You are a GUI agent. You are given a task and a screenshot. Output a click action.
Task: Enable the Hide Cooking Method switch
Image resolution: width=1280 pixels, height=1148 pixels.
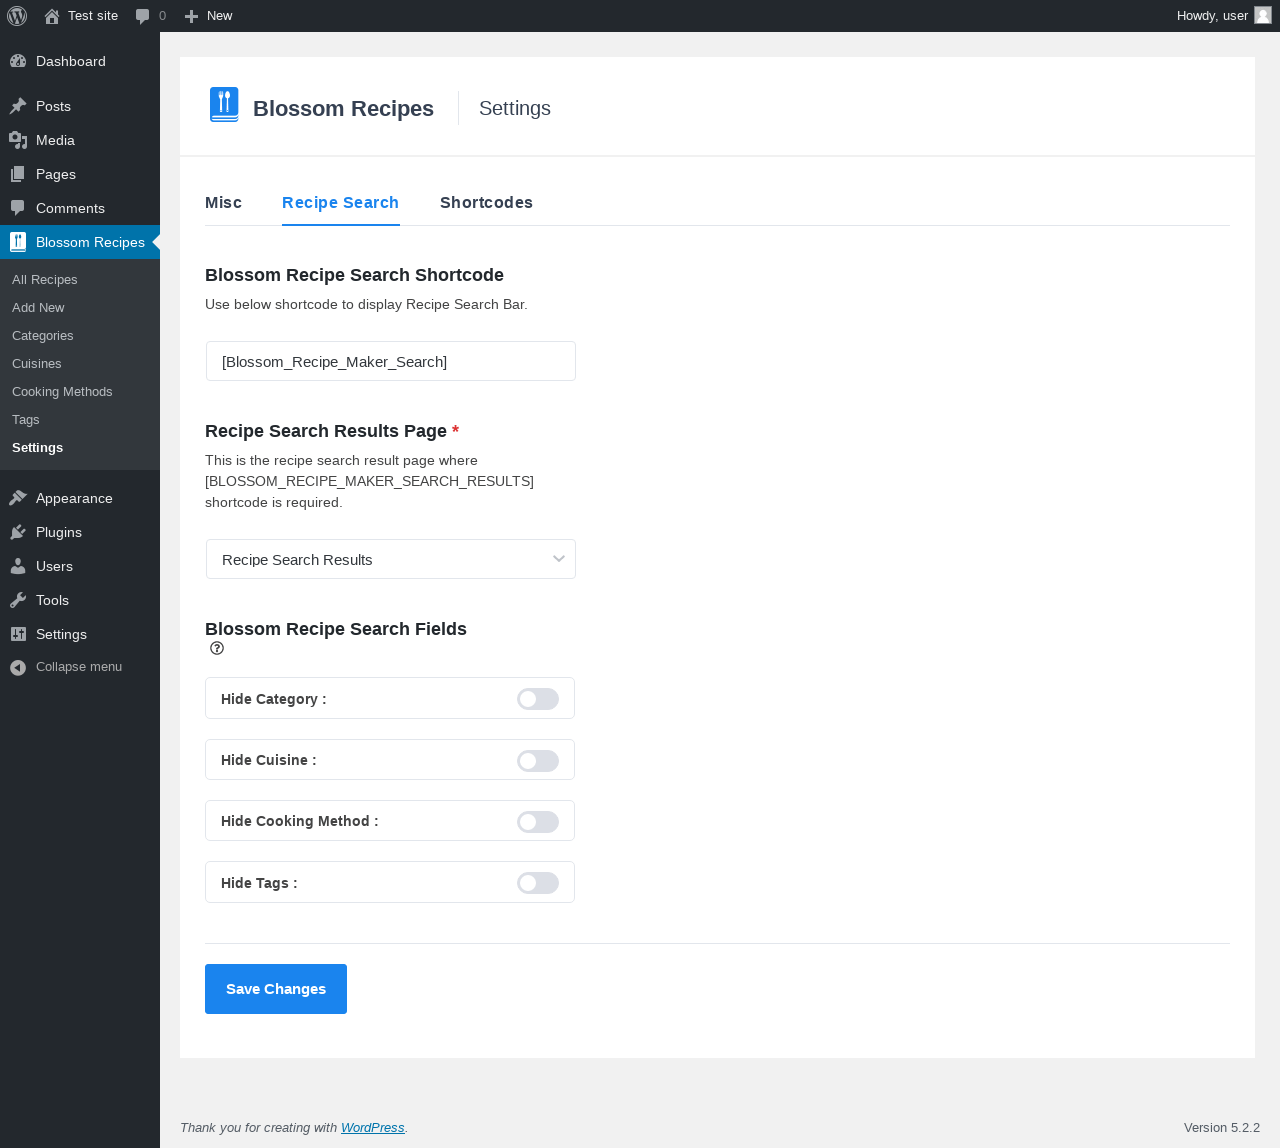point(538,822)
